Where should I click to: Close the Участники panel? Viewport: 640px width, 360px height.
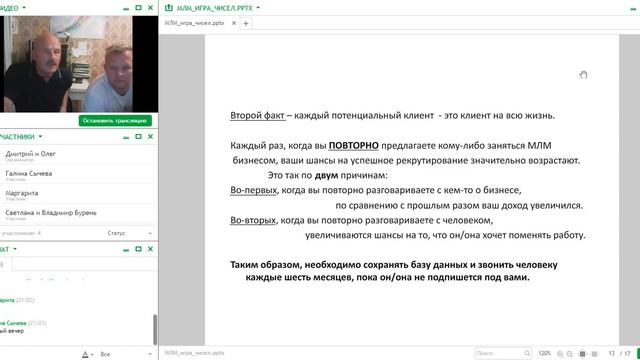[x=151, y=136]
